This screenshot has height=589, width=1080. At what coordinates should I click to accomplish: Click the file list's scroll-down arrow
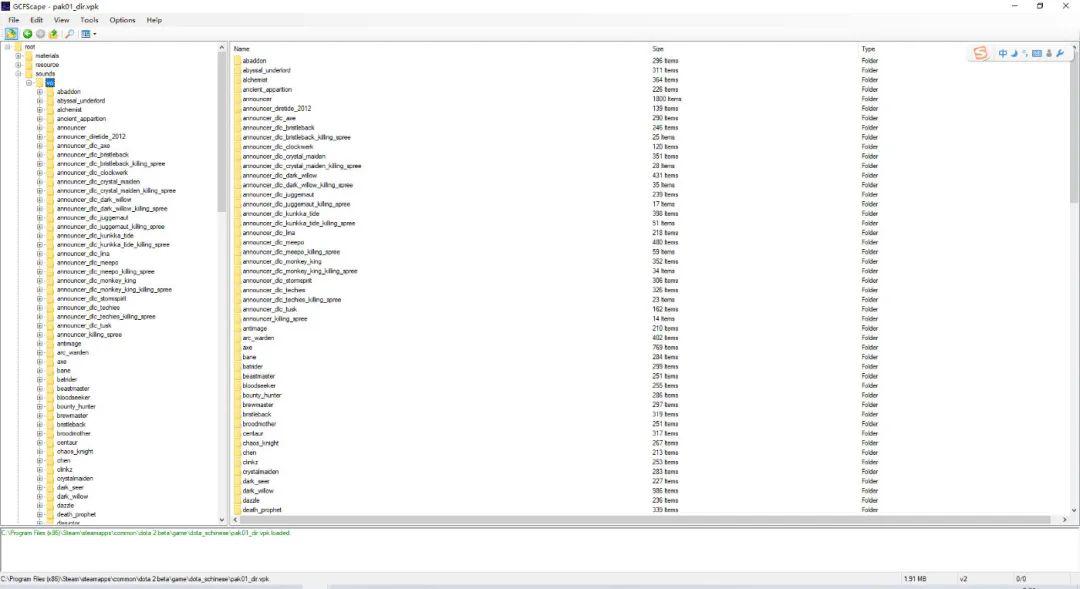tap(1074, 510)
